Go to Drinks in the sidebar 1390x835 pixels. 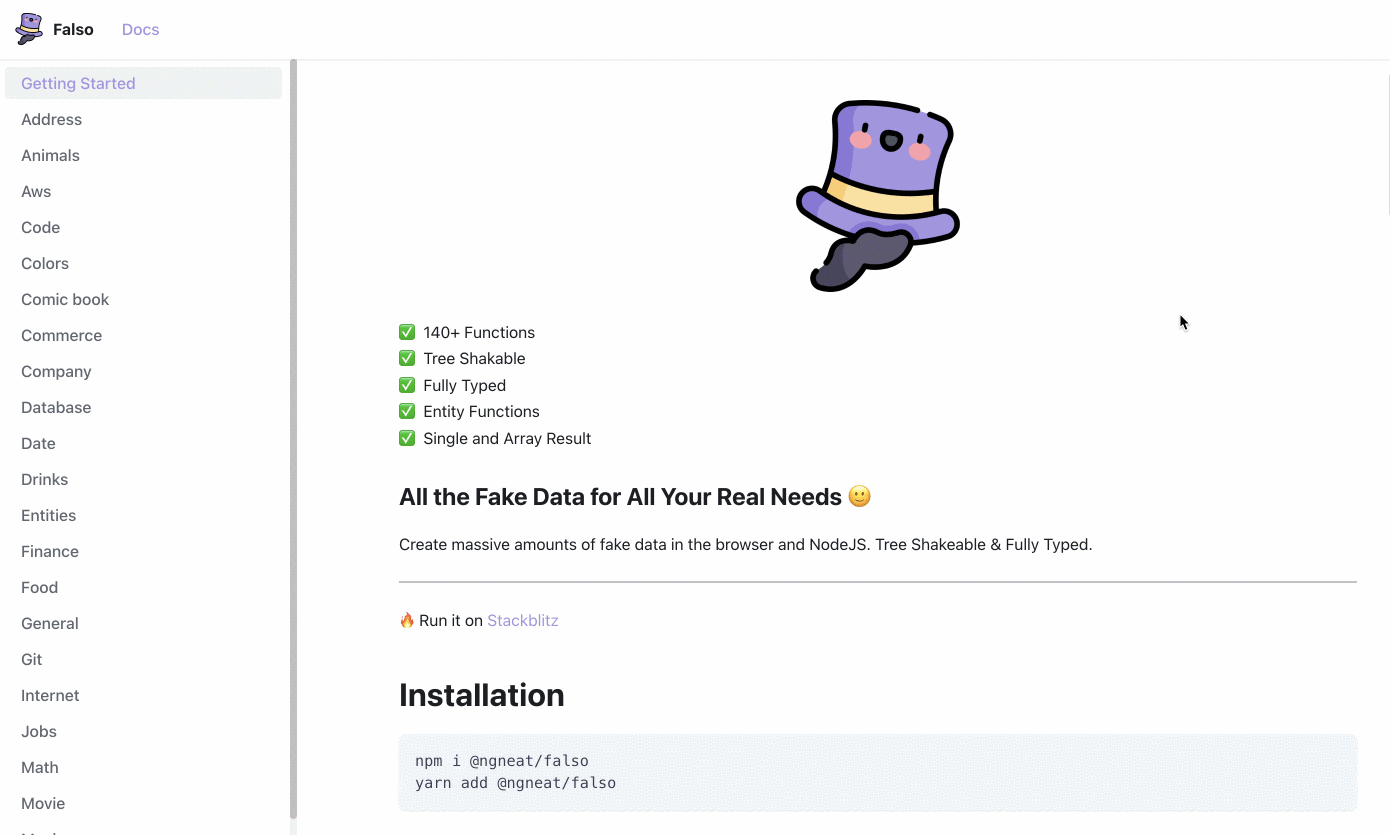tap(143, 479)
